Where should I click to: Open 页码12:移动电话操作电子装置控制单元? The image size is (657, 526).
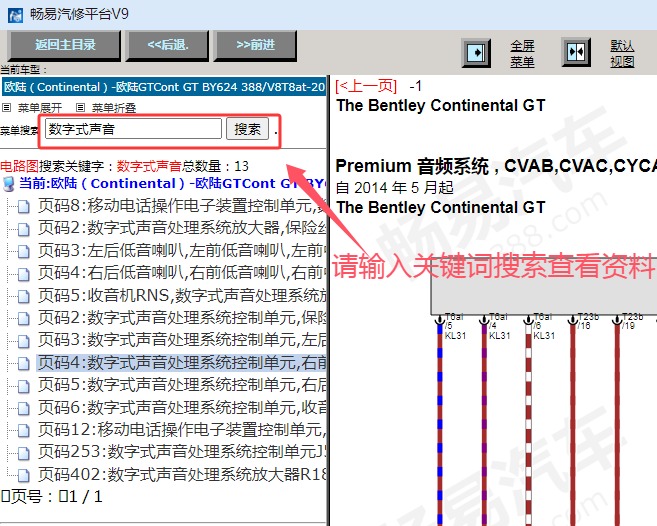(x=181, y=430)
